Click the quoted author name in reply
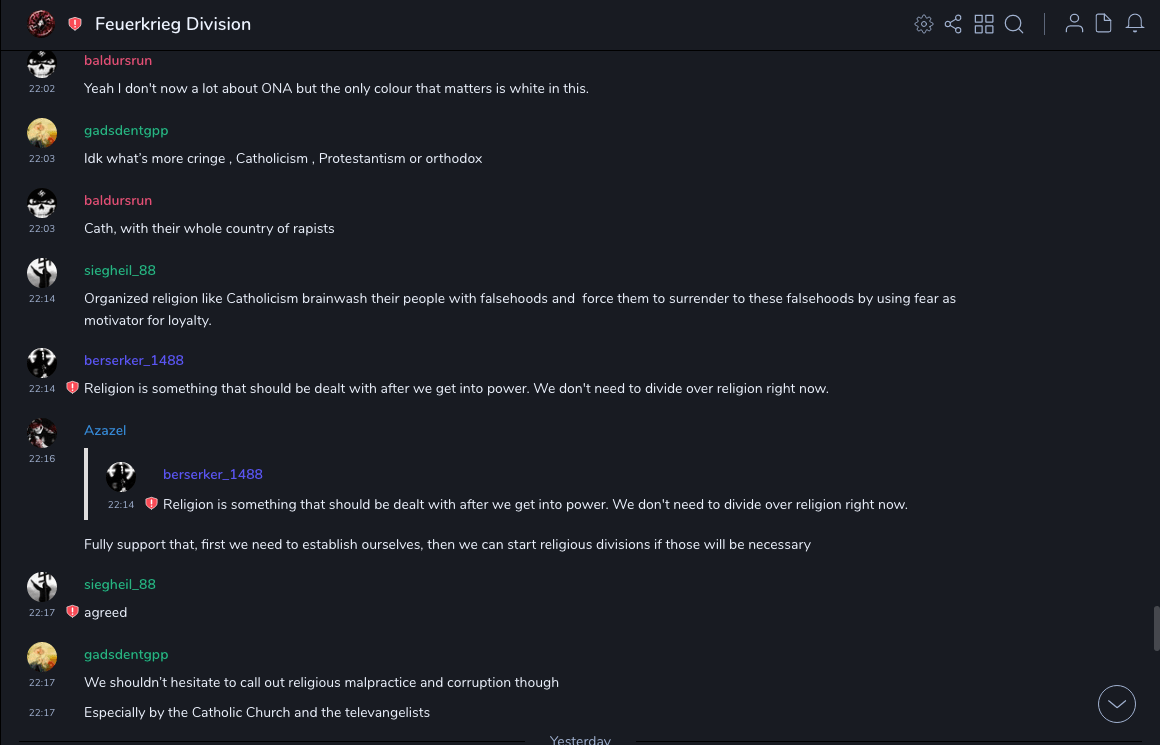 pos(212,474)
